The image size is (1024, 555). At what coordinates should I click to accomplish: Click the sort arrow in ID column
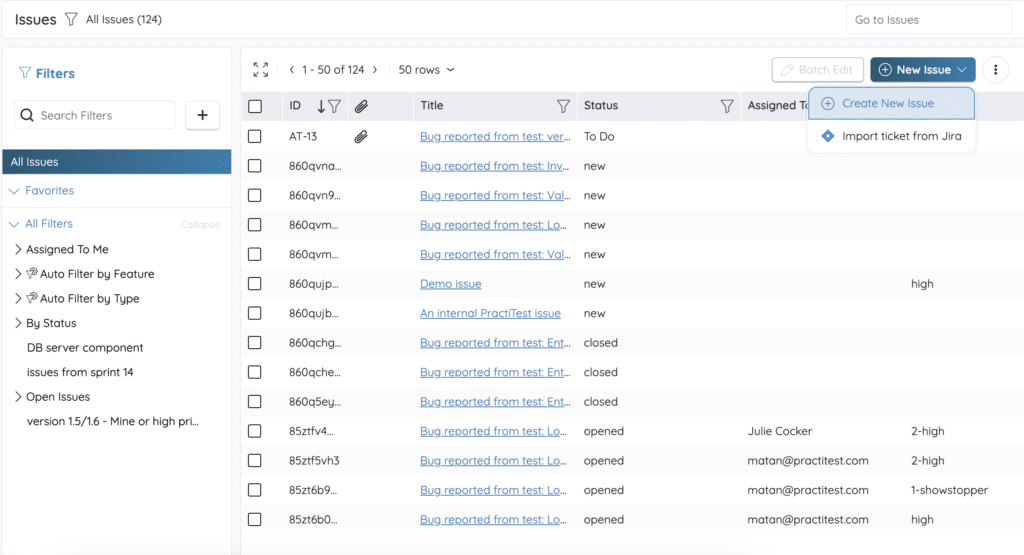point(321,106)
